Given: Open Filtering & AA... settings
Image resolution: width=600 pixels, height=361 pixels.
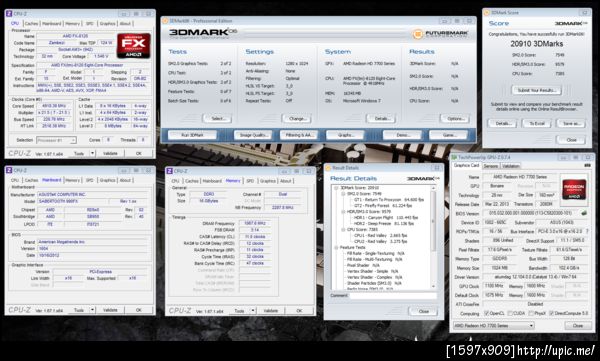Looking at the screenshot, I should point(299,135).
